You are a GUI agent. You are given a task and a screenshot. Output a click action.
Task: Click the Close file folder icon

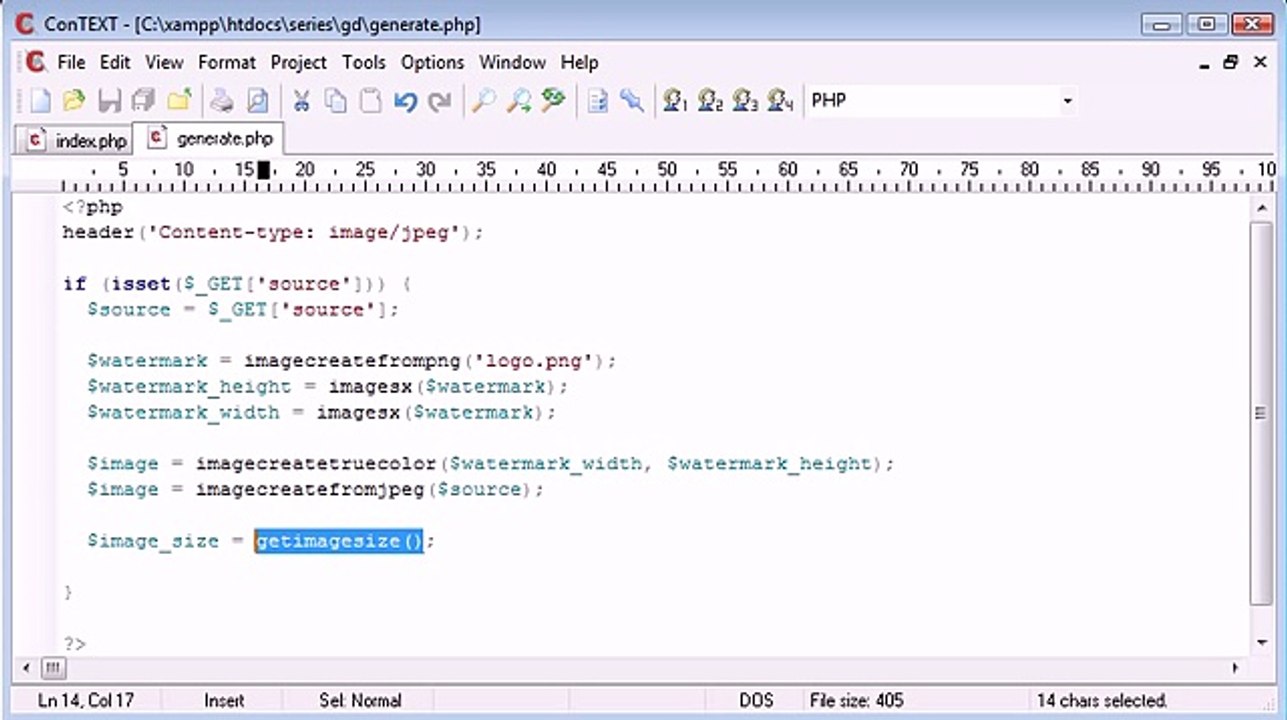pyautogui.click(x=179, y=100)
